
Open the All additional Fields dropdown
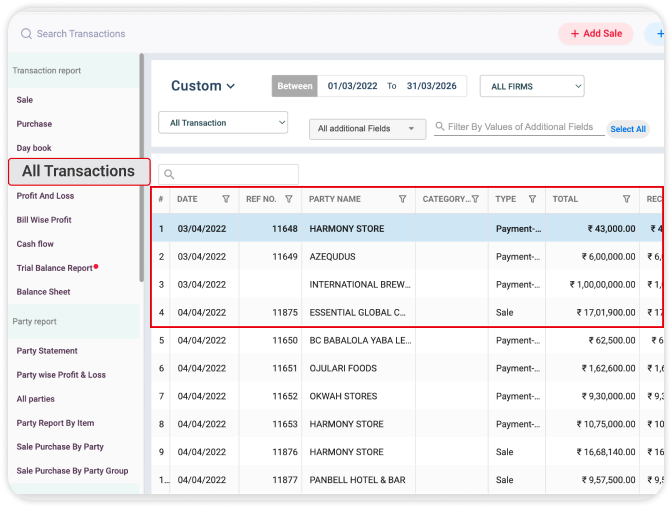click(367, 129)
